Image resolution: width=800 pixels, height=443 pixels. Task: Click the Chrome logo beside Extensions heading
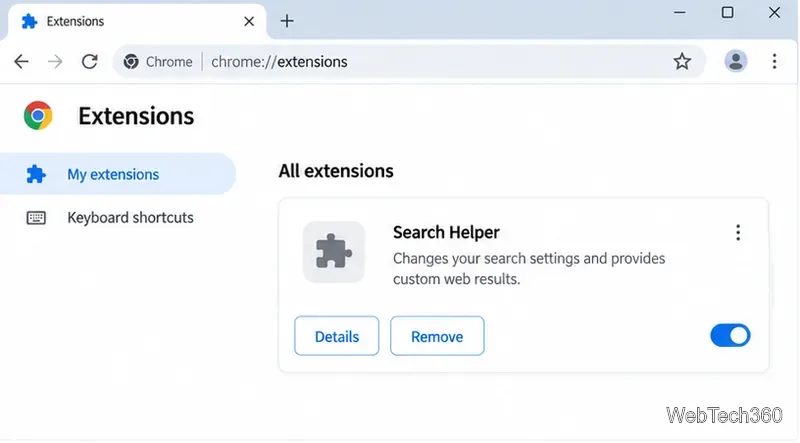(x=38, y=116)
